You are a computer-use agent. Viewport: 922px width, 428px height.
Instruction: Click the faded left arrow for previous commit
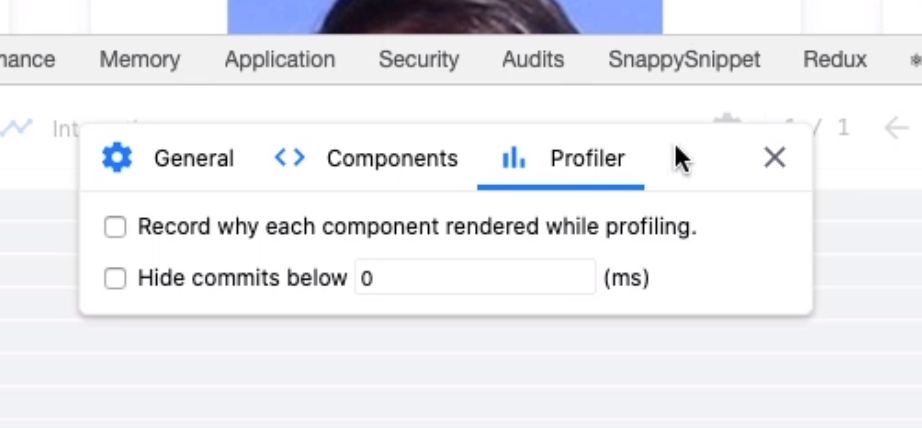click(x=896, y=128)
